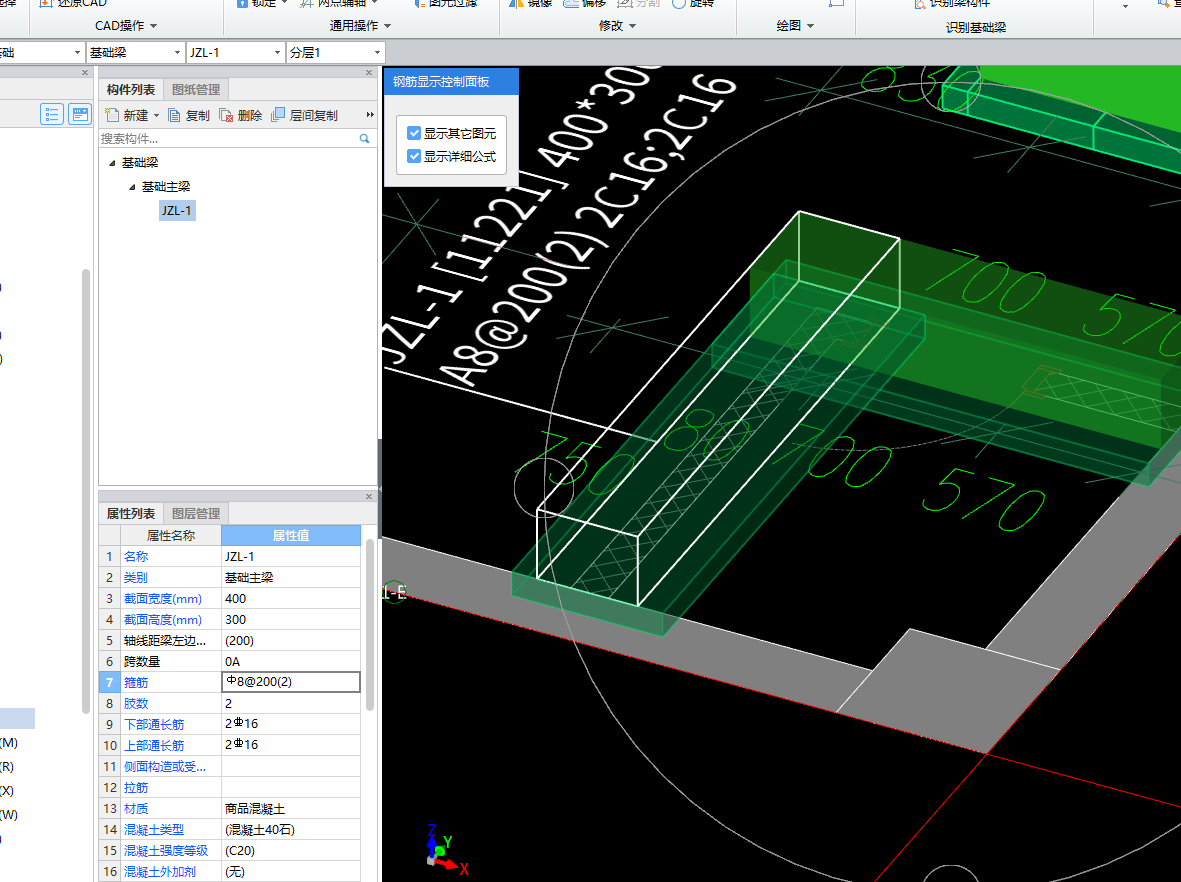
Task: Select JZL-1 in the component tree
Action: click(177, 210)
